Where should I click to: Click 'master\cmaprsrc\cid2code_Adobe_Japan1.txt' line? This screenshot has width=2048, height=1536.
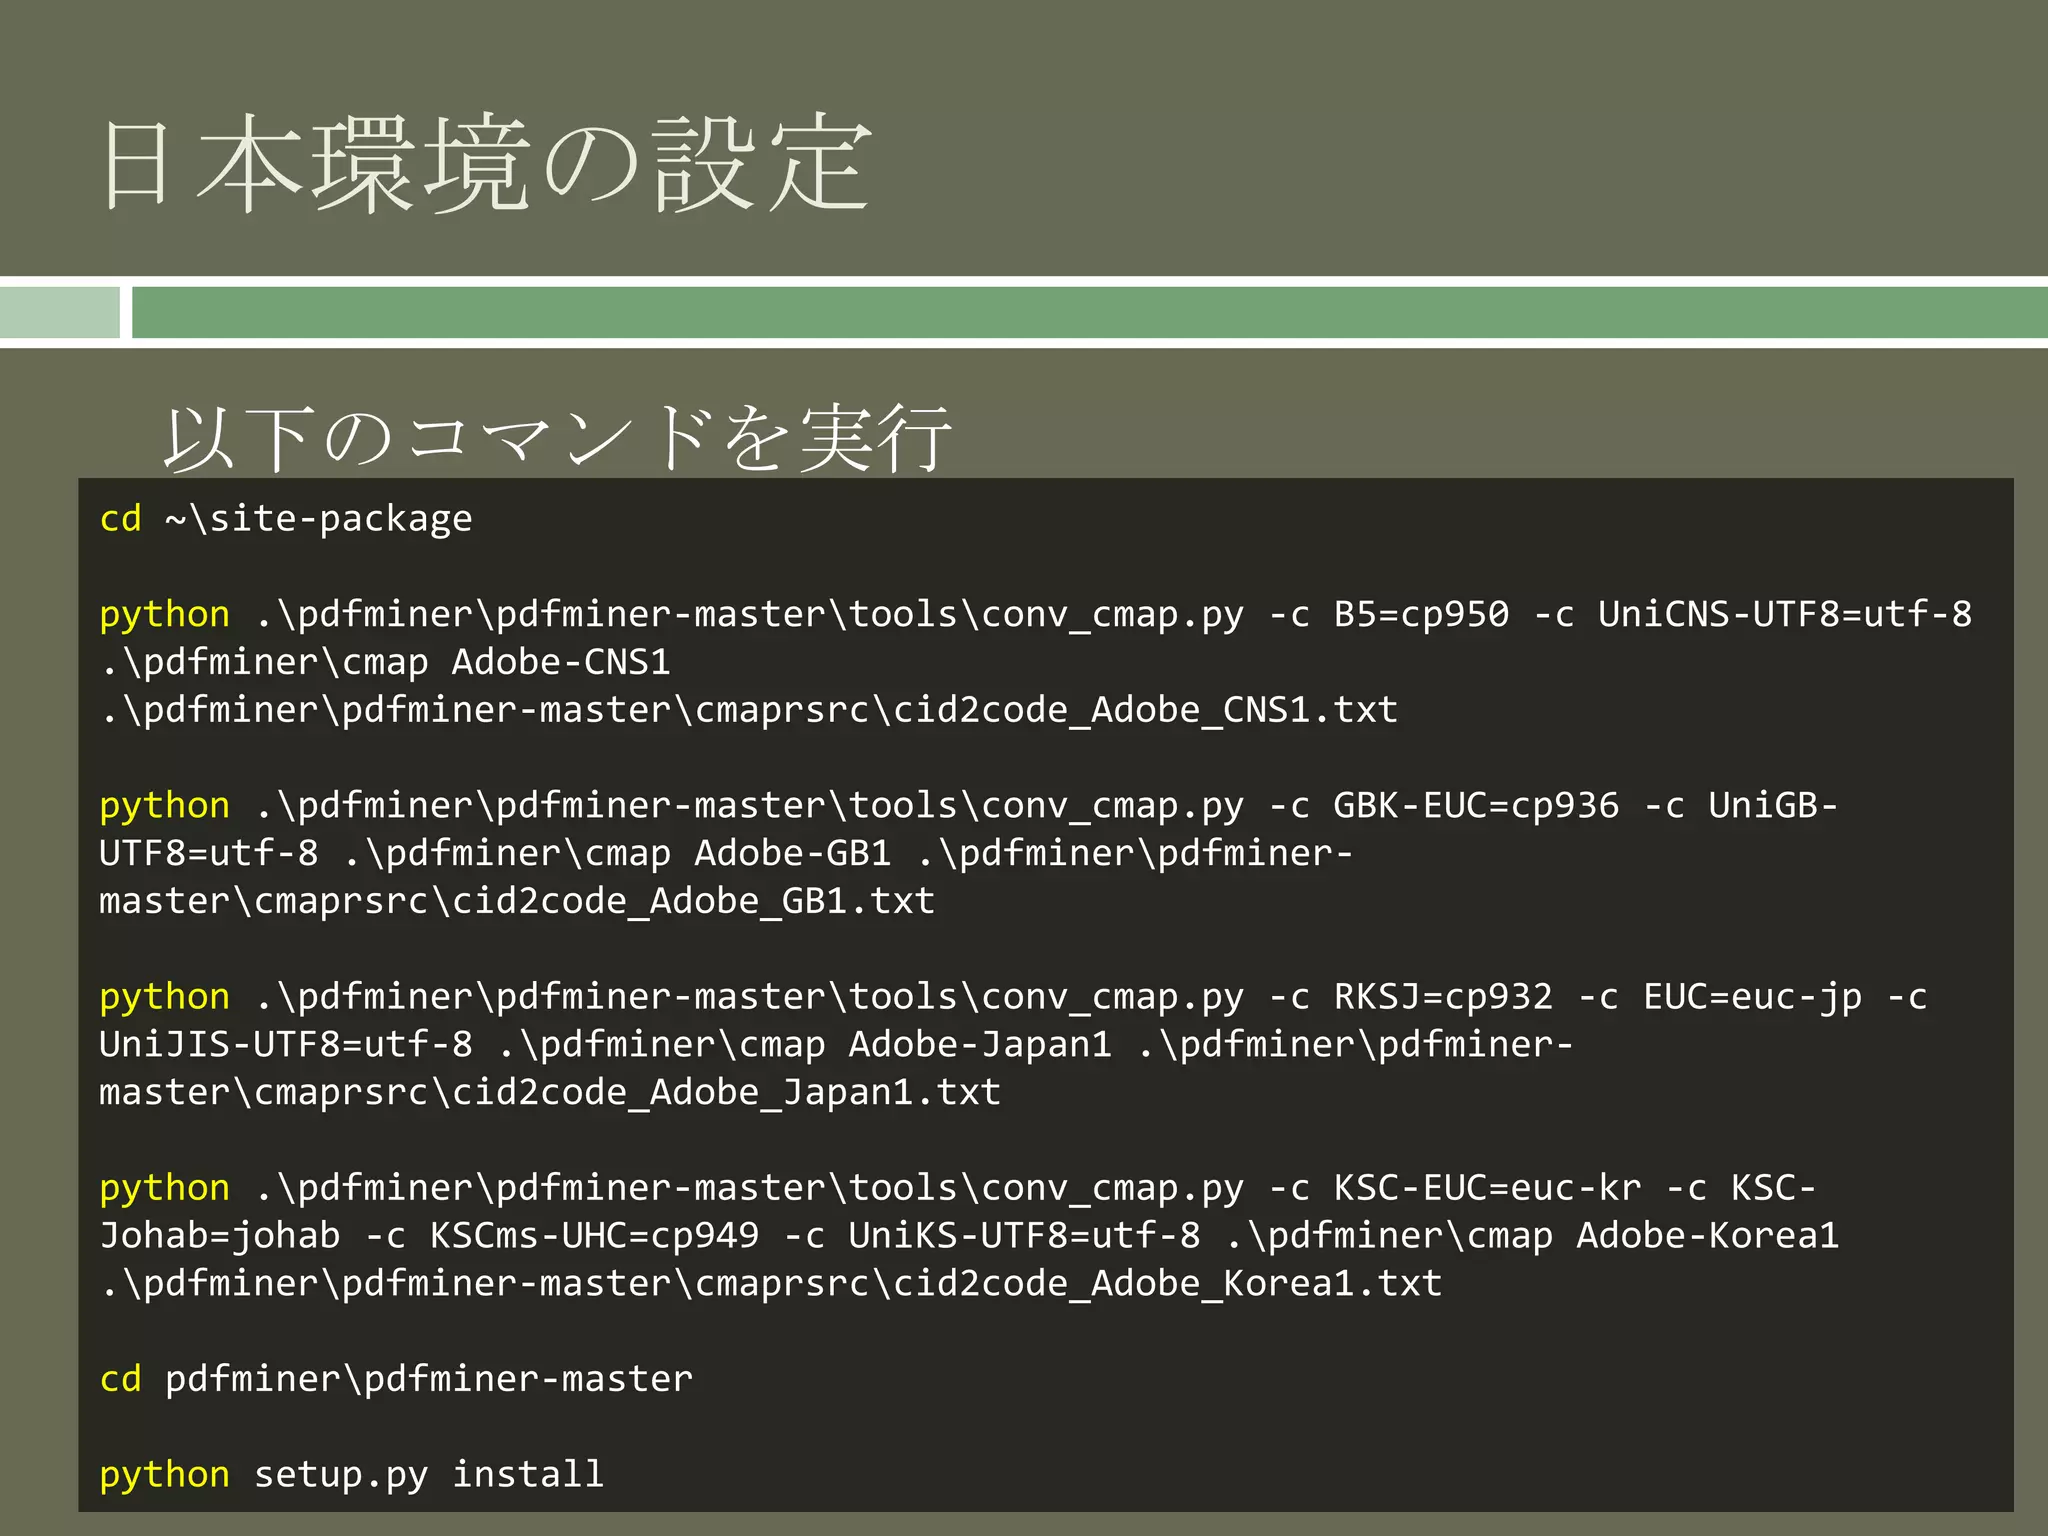pos(550,1092)
